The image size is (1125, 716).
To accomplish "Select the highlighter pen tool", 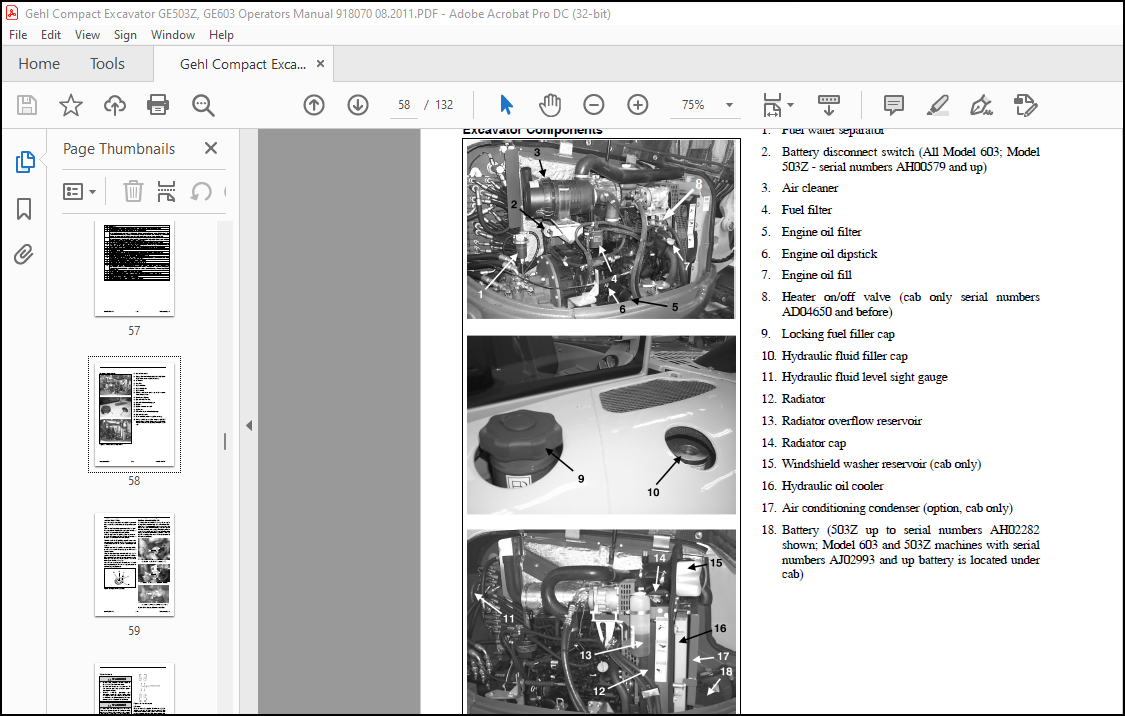I will tap(938, 105).
